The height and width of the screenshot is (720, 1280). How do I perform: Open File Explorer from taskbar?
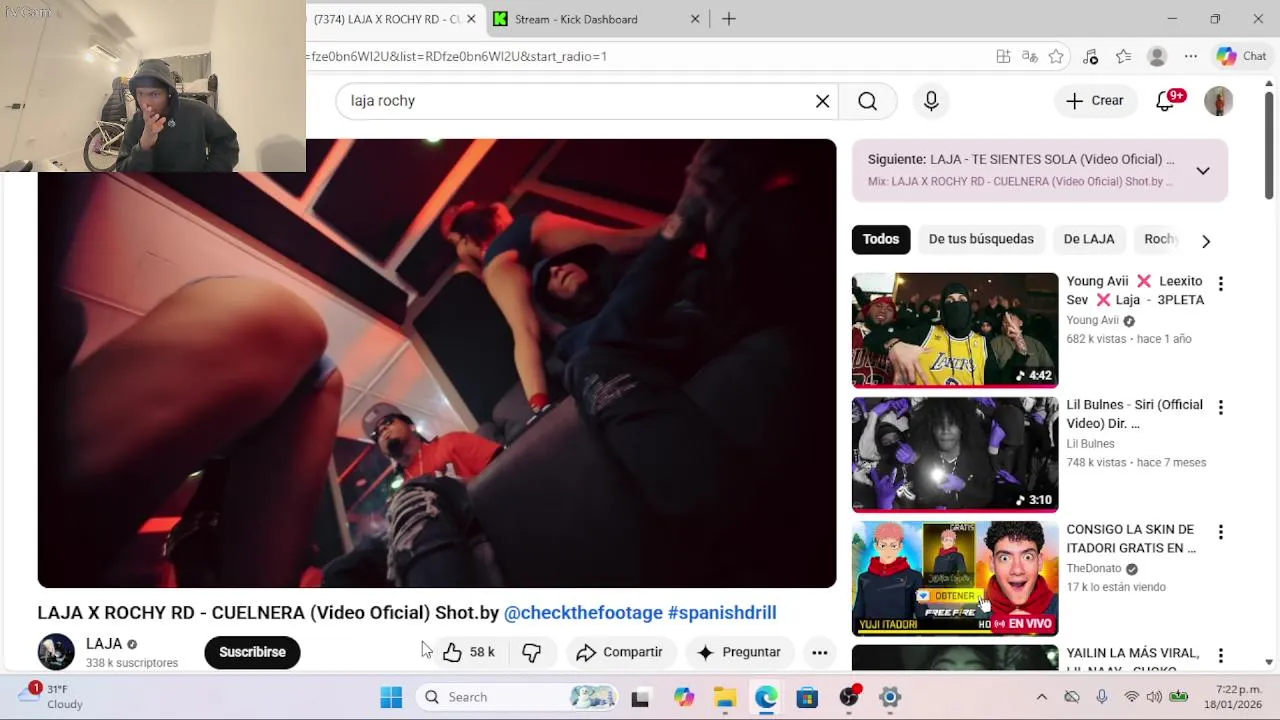(725, 697)
